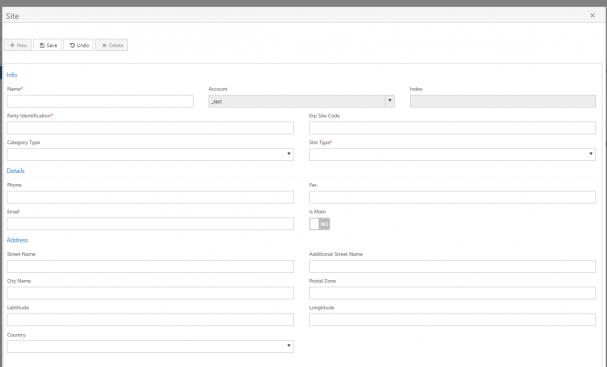607x367 pixels.
Task: Toggle the Is Main switch
Action: [319, 224]
